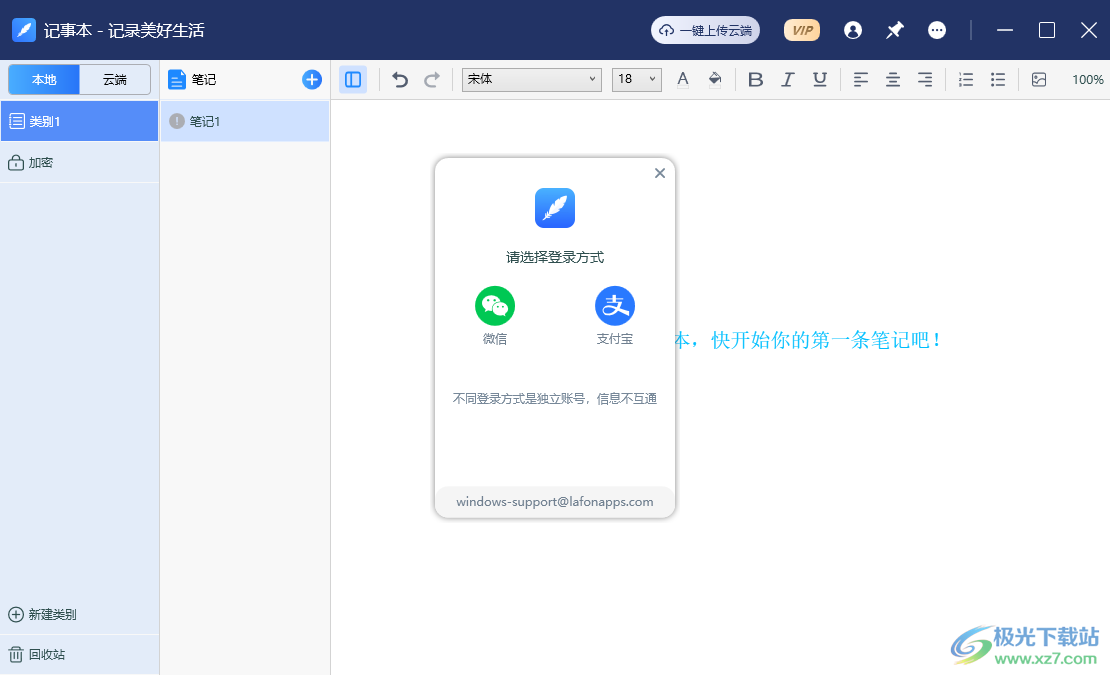This screenshot has width=1110, height=675.
Task: Pin the window with pushpin icon
Action: tap(895, 30)
